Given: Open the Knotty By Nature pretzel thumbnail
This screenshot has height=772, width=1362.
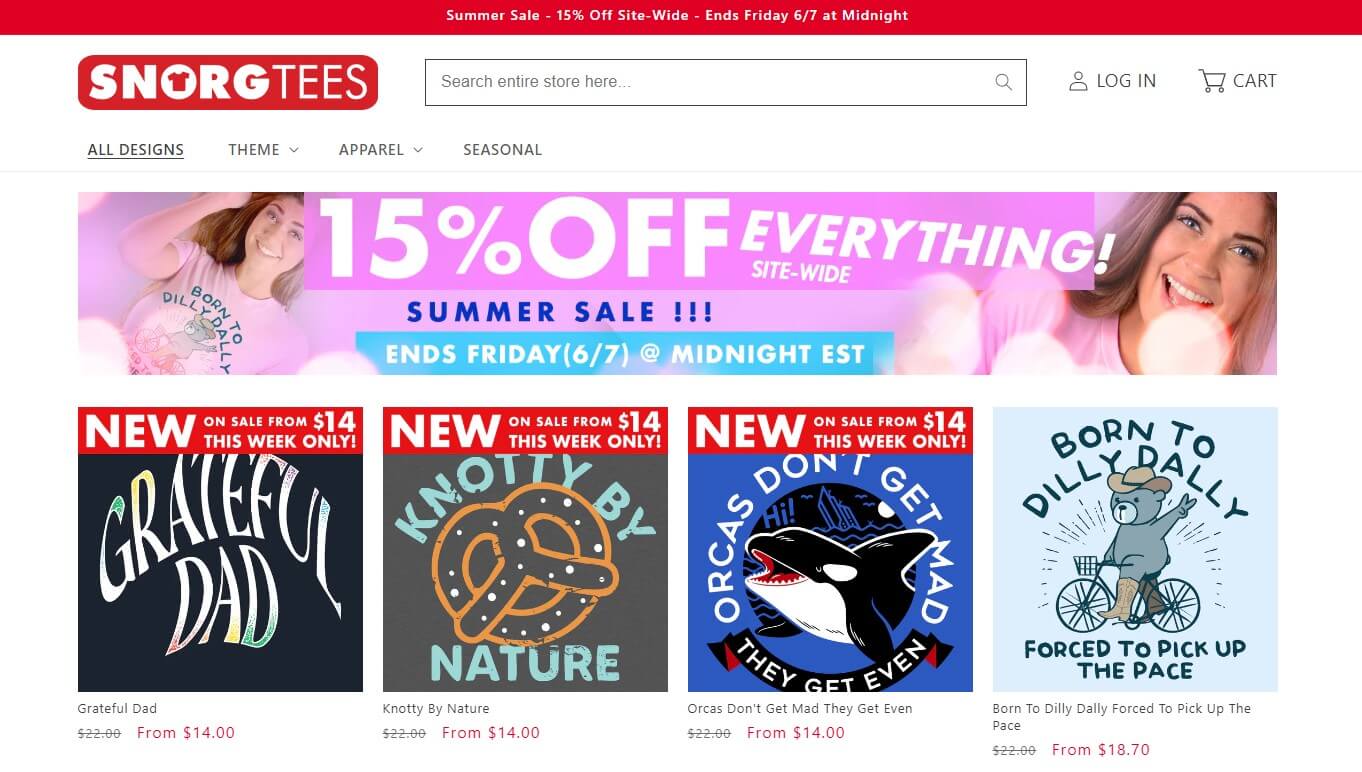Looking at the screenshot, I should coord(525,549).
